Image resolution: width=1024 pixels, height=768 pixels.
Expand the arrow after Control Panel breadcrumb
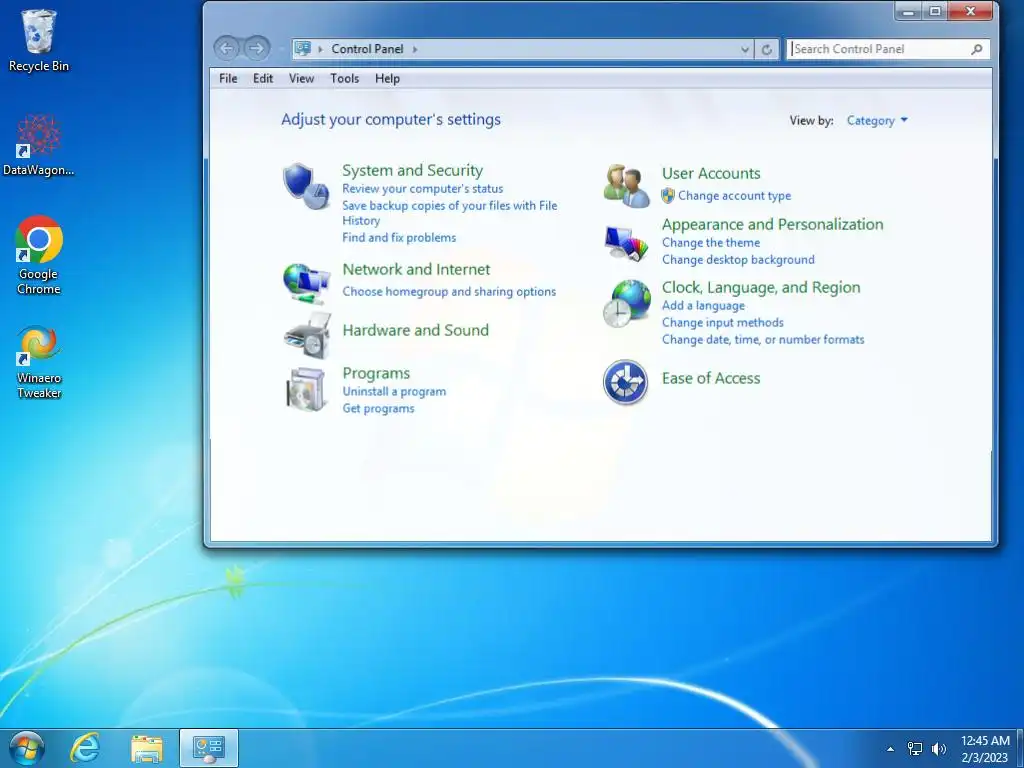pos(415,49)
